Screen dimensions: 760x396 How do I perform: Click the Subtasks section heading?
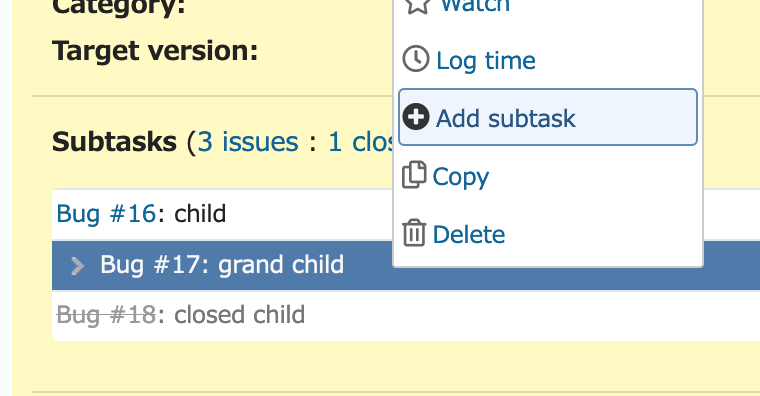[x=114, y=142]
